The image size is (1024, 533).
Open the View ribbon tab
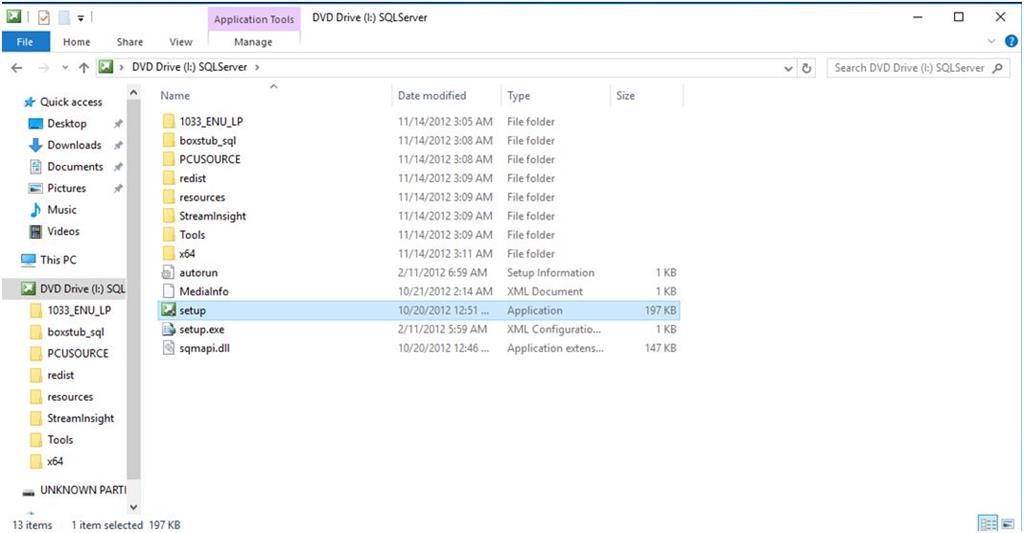pyautogui.click(x=181, y=42)
